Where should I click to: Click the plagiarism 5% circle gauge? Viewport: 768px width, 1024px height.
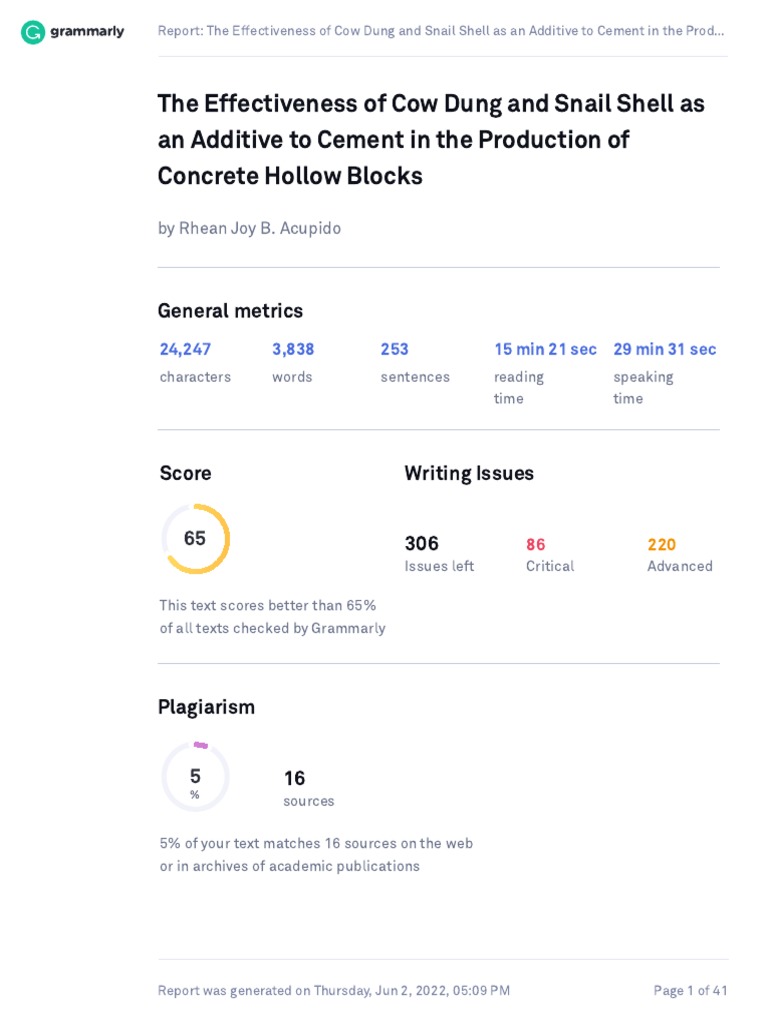196,777
